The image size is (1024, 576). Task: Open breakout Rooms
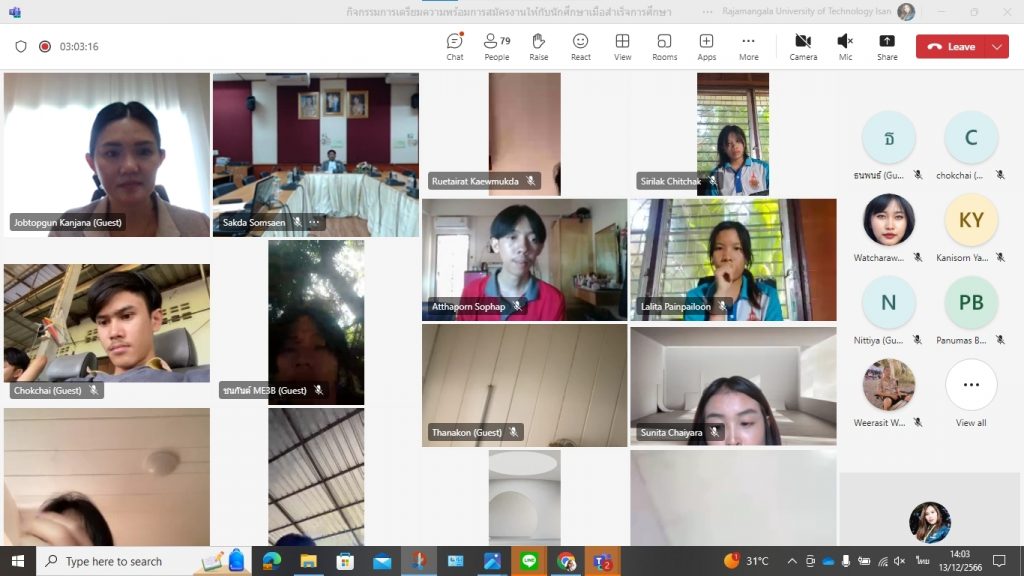[x=664, y=46]
